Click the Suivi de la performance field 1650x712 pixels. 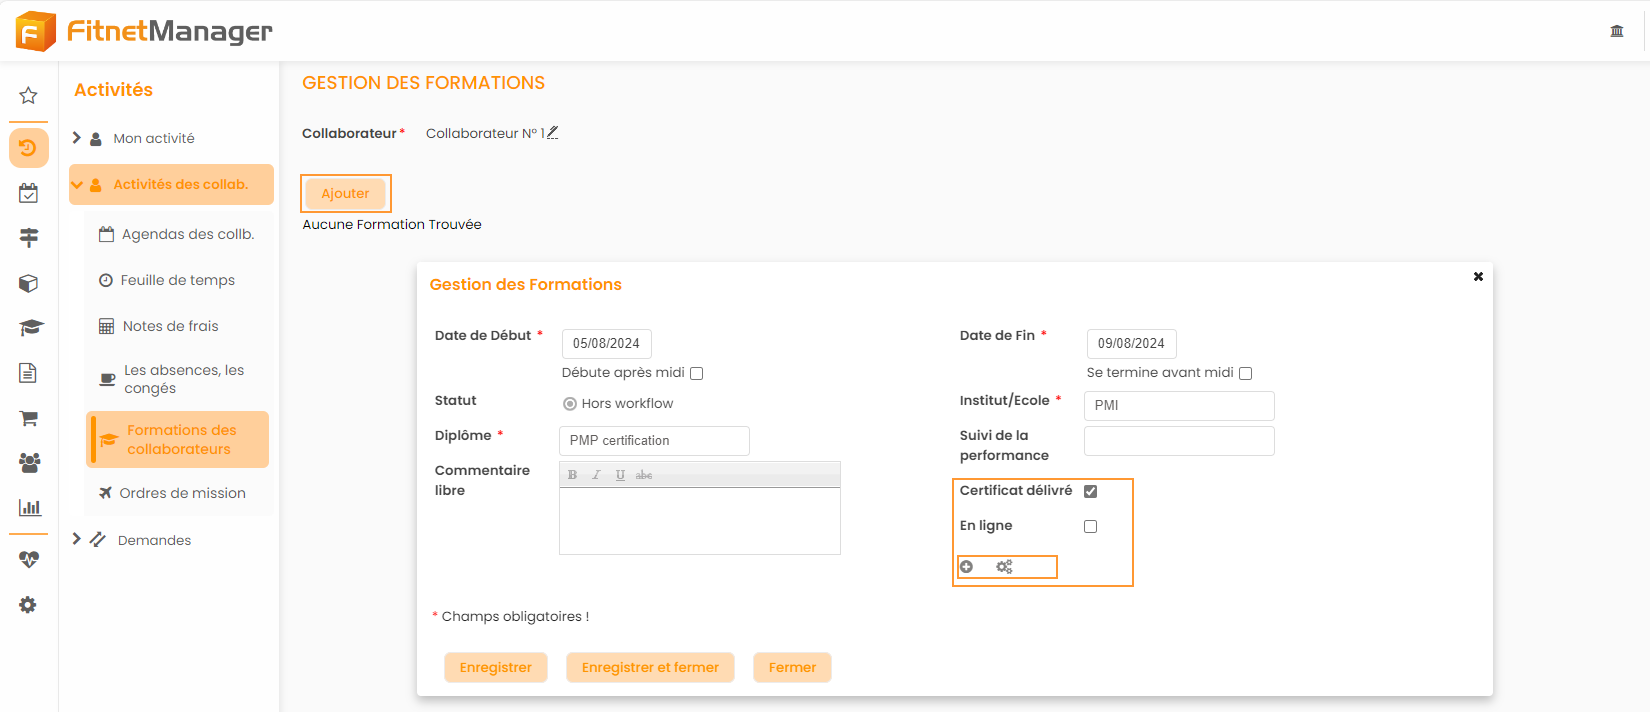tap(1178, 441)
